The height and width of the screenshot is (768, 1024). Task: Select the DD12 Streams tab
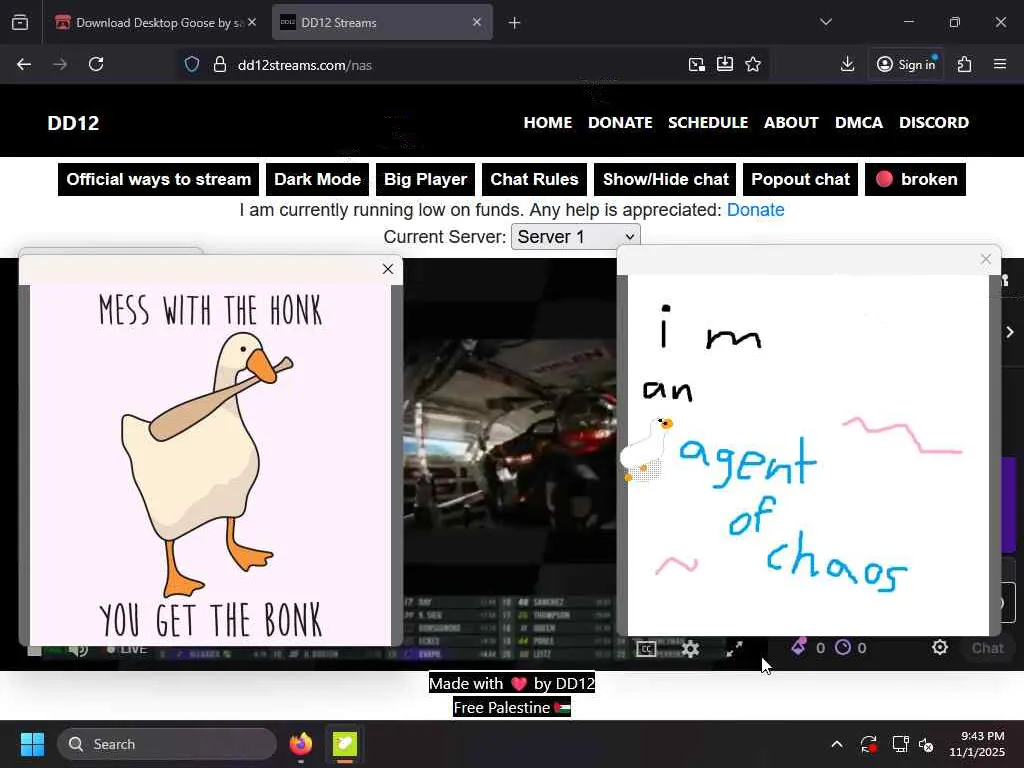coord(382,22)
